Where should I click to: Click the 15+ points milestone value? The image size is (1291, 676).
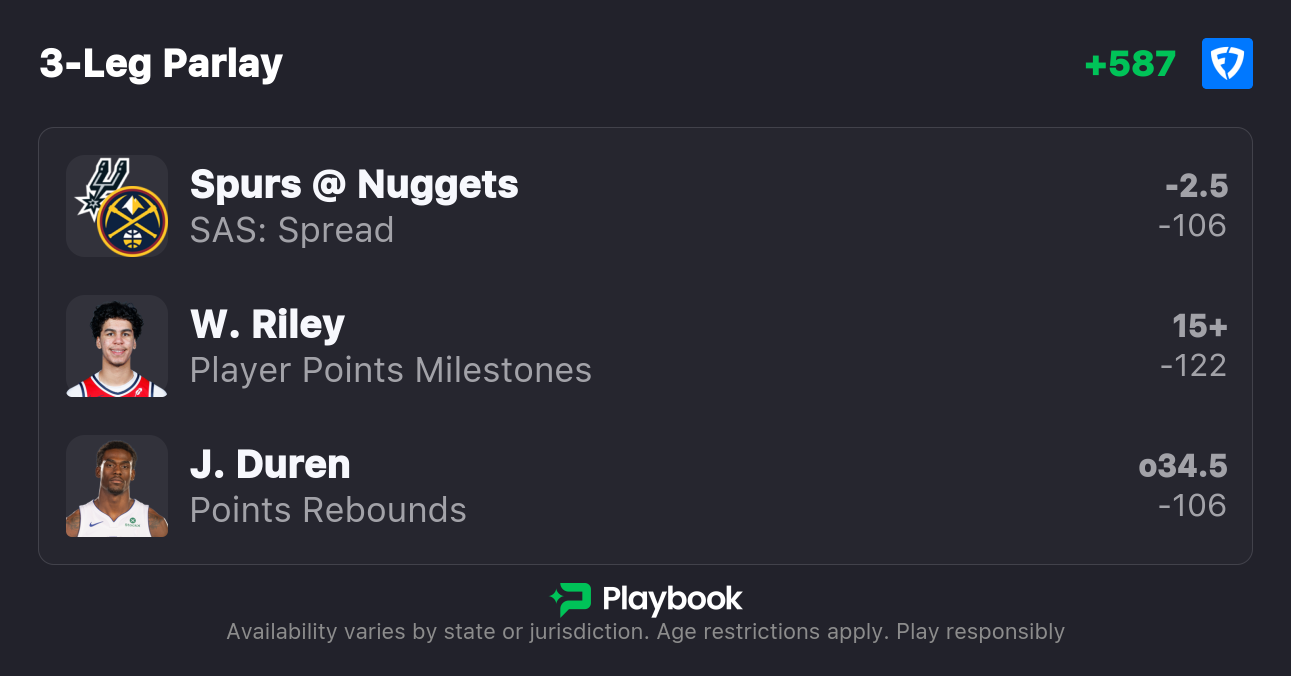pyautogui.click(x=1200, y=326)
